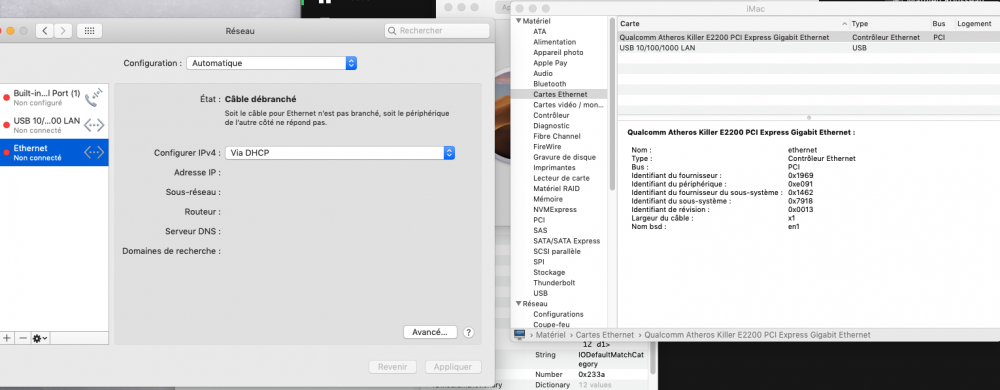The image size is (1000, 390).
Task: Select Matériel RAID in the sidebar
Action: (556, 189)
